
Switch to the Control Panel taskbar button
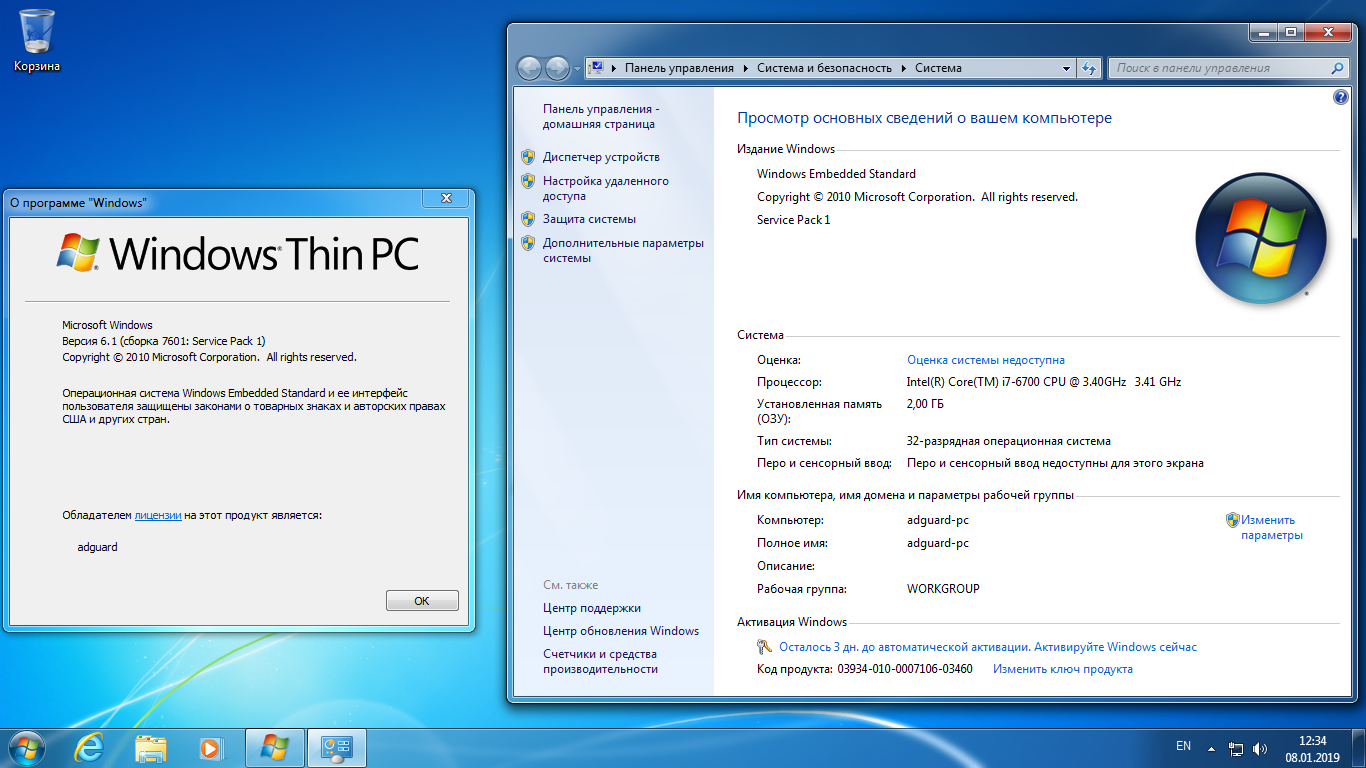tap(337, 748)
